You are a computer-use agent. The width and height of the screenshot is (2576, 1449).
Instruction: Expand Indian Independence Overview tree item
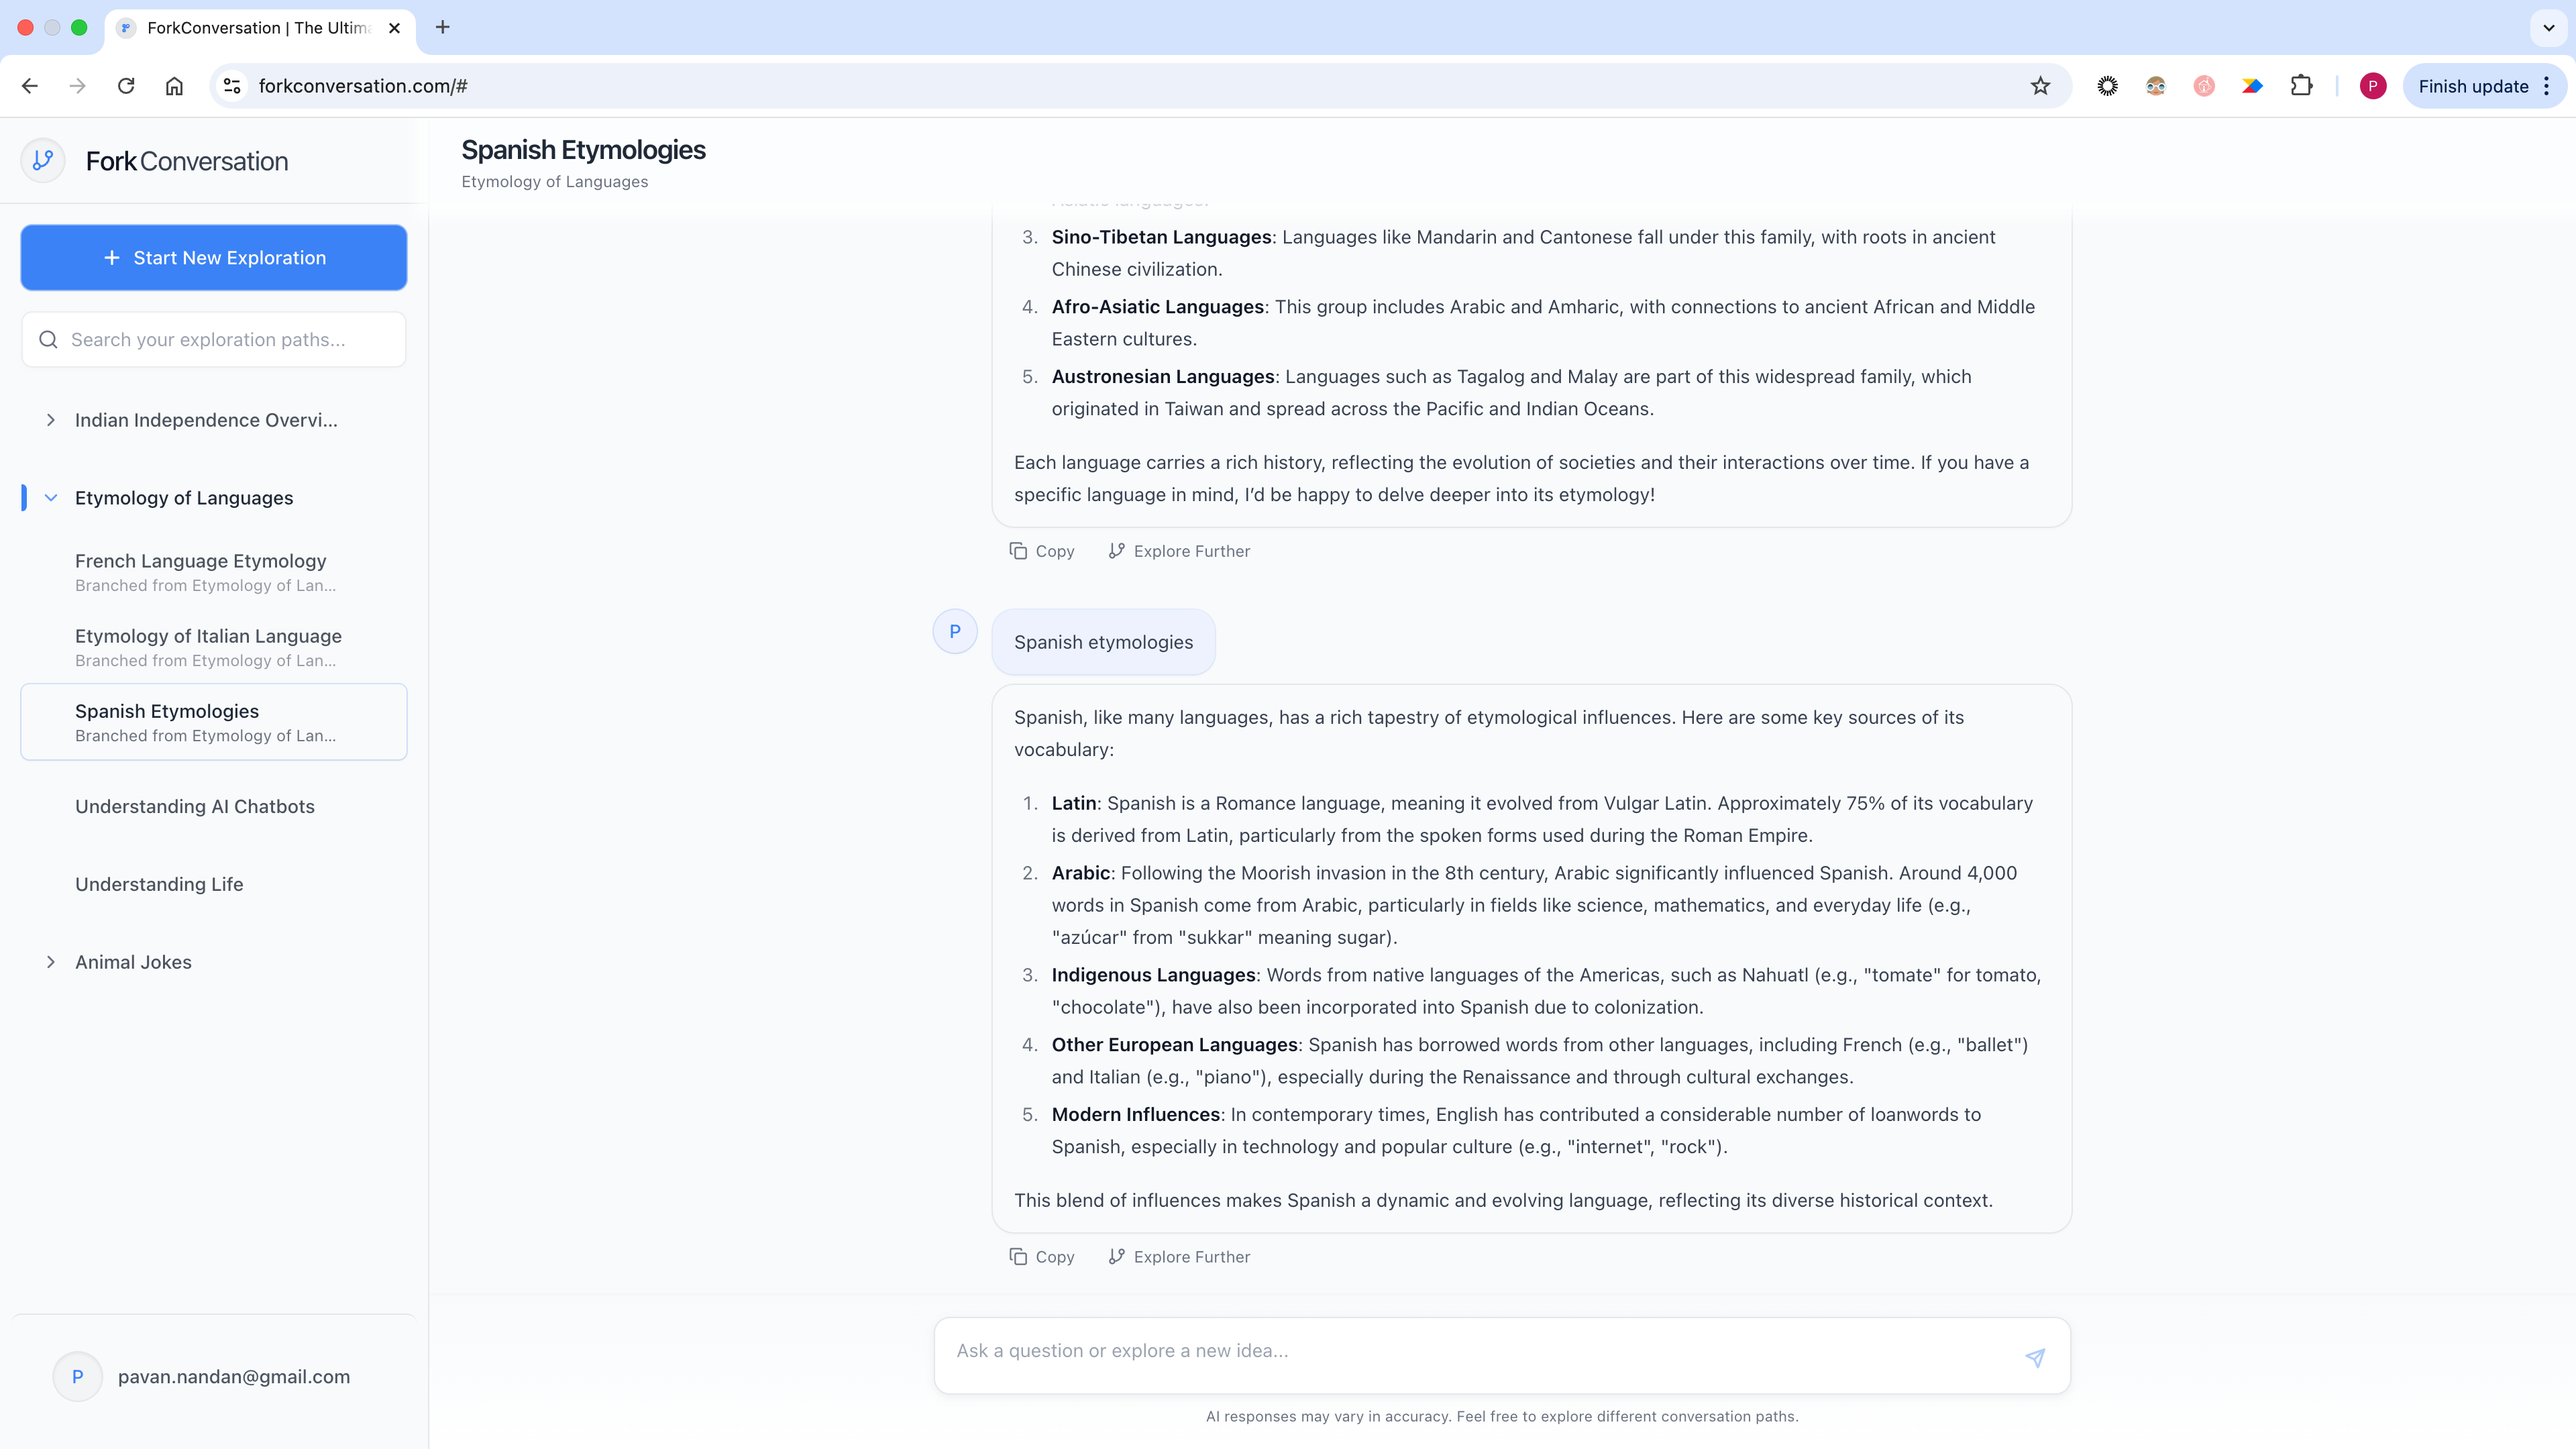51,420
